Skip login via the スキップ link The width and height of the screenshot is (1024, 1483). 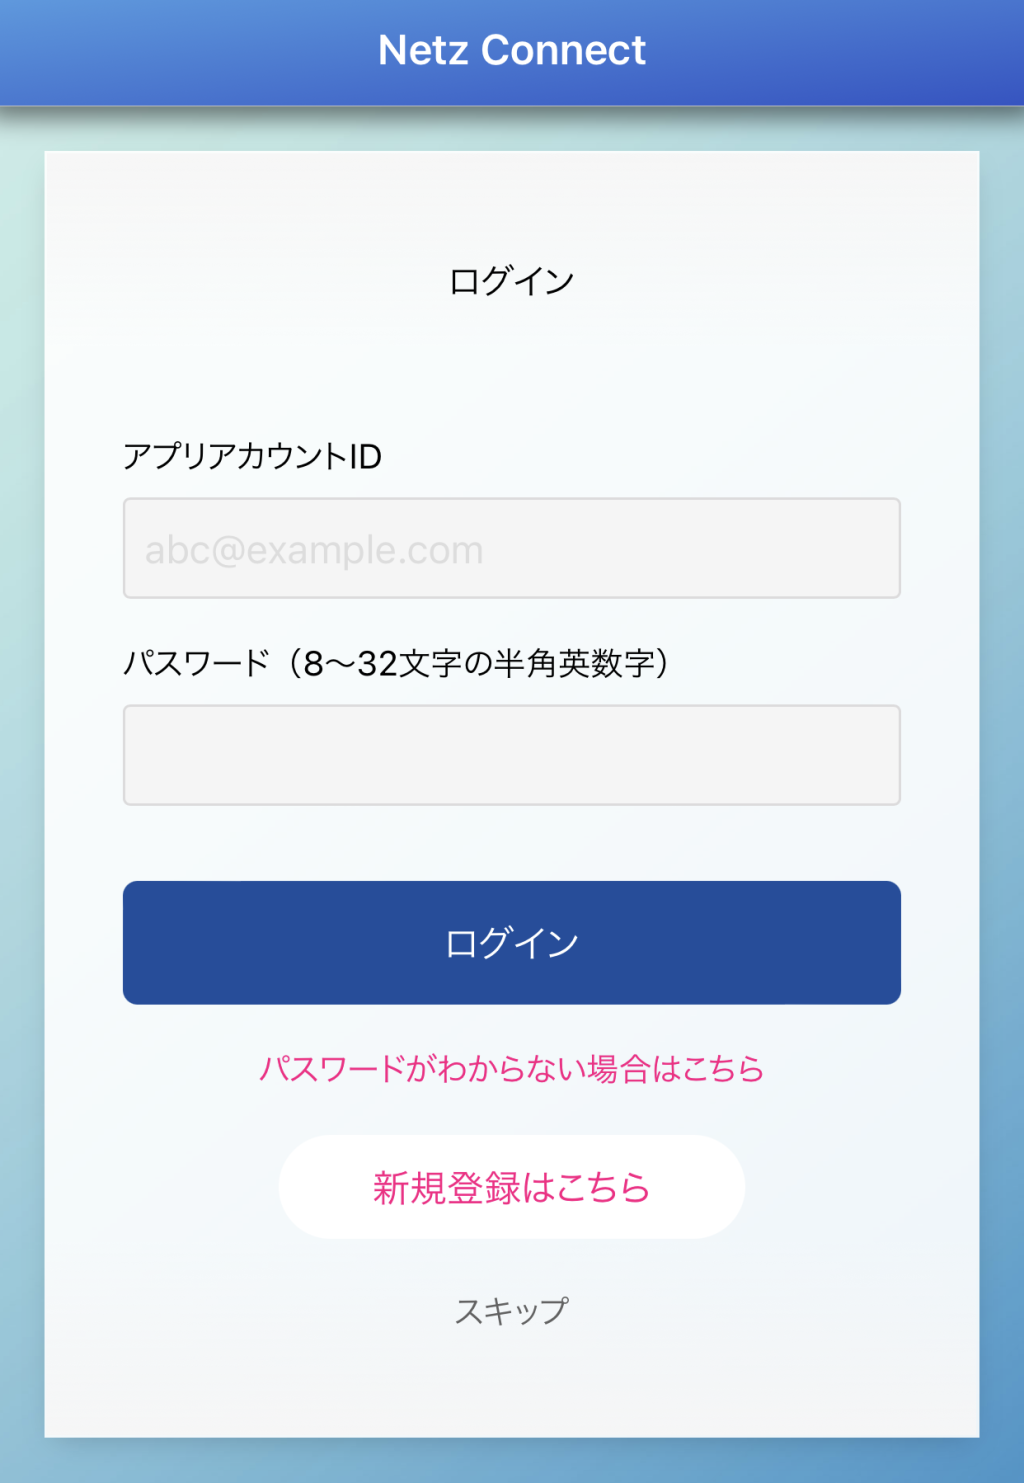[x=511, y=1310]
